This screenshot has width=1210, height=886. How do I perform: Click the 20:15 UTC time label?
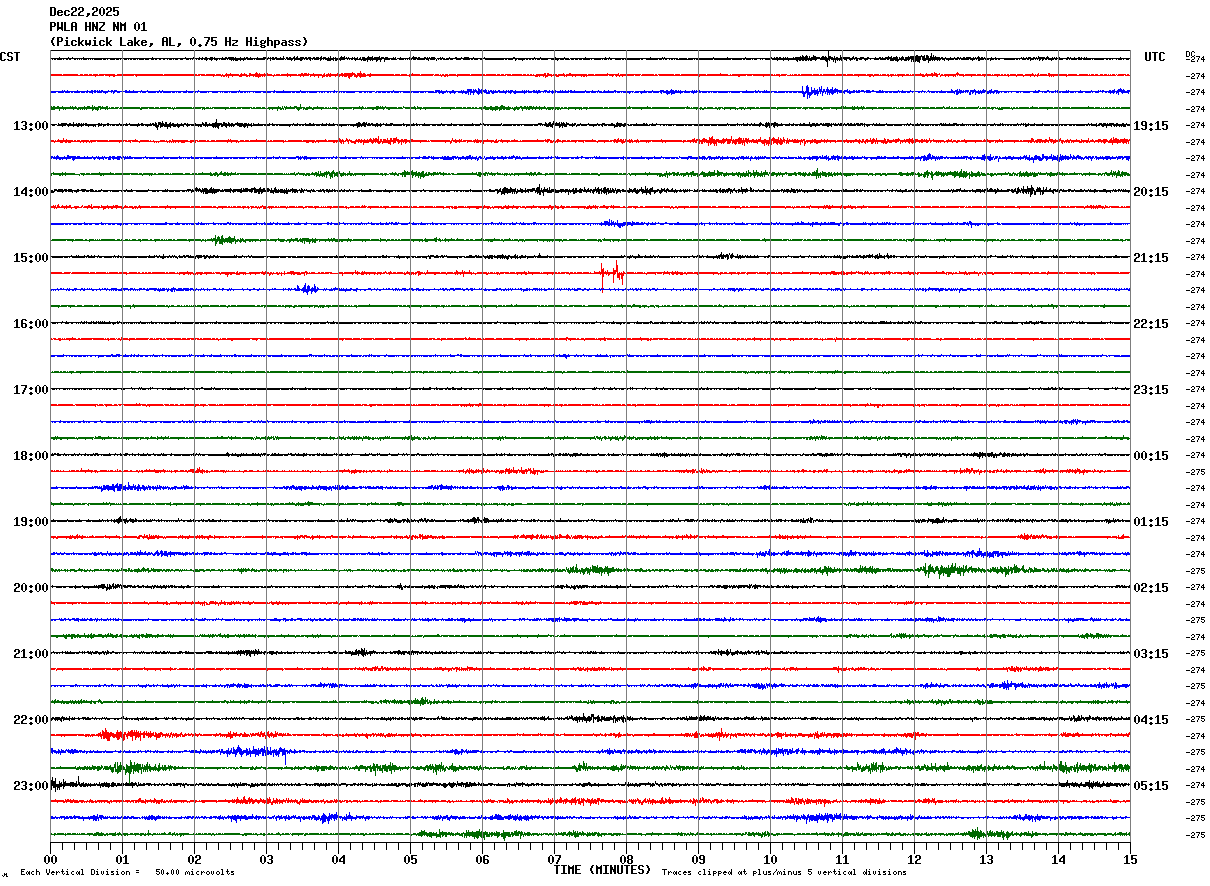point(1151,192)
